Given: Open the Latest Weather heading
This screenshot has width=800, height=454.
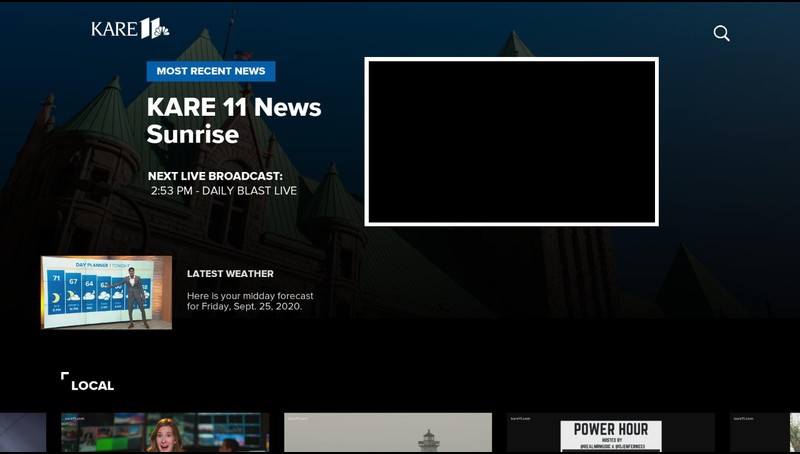Looking at the screenshot, I should point(230,274).
